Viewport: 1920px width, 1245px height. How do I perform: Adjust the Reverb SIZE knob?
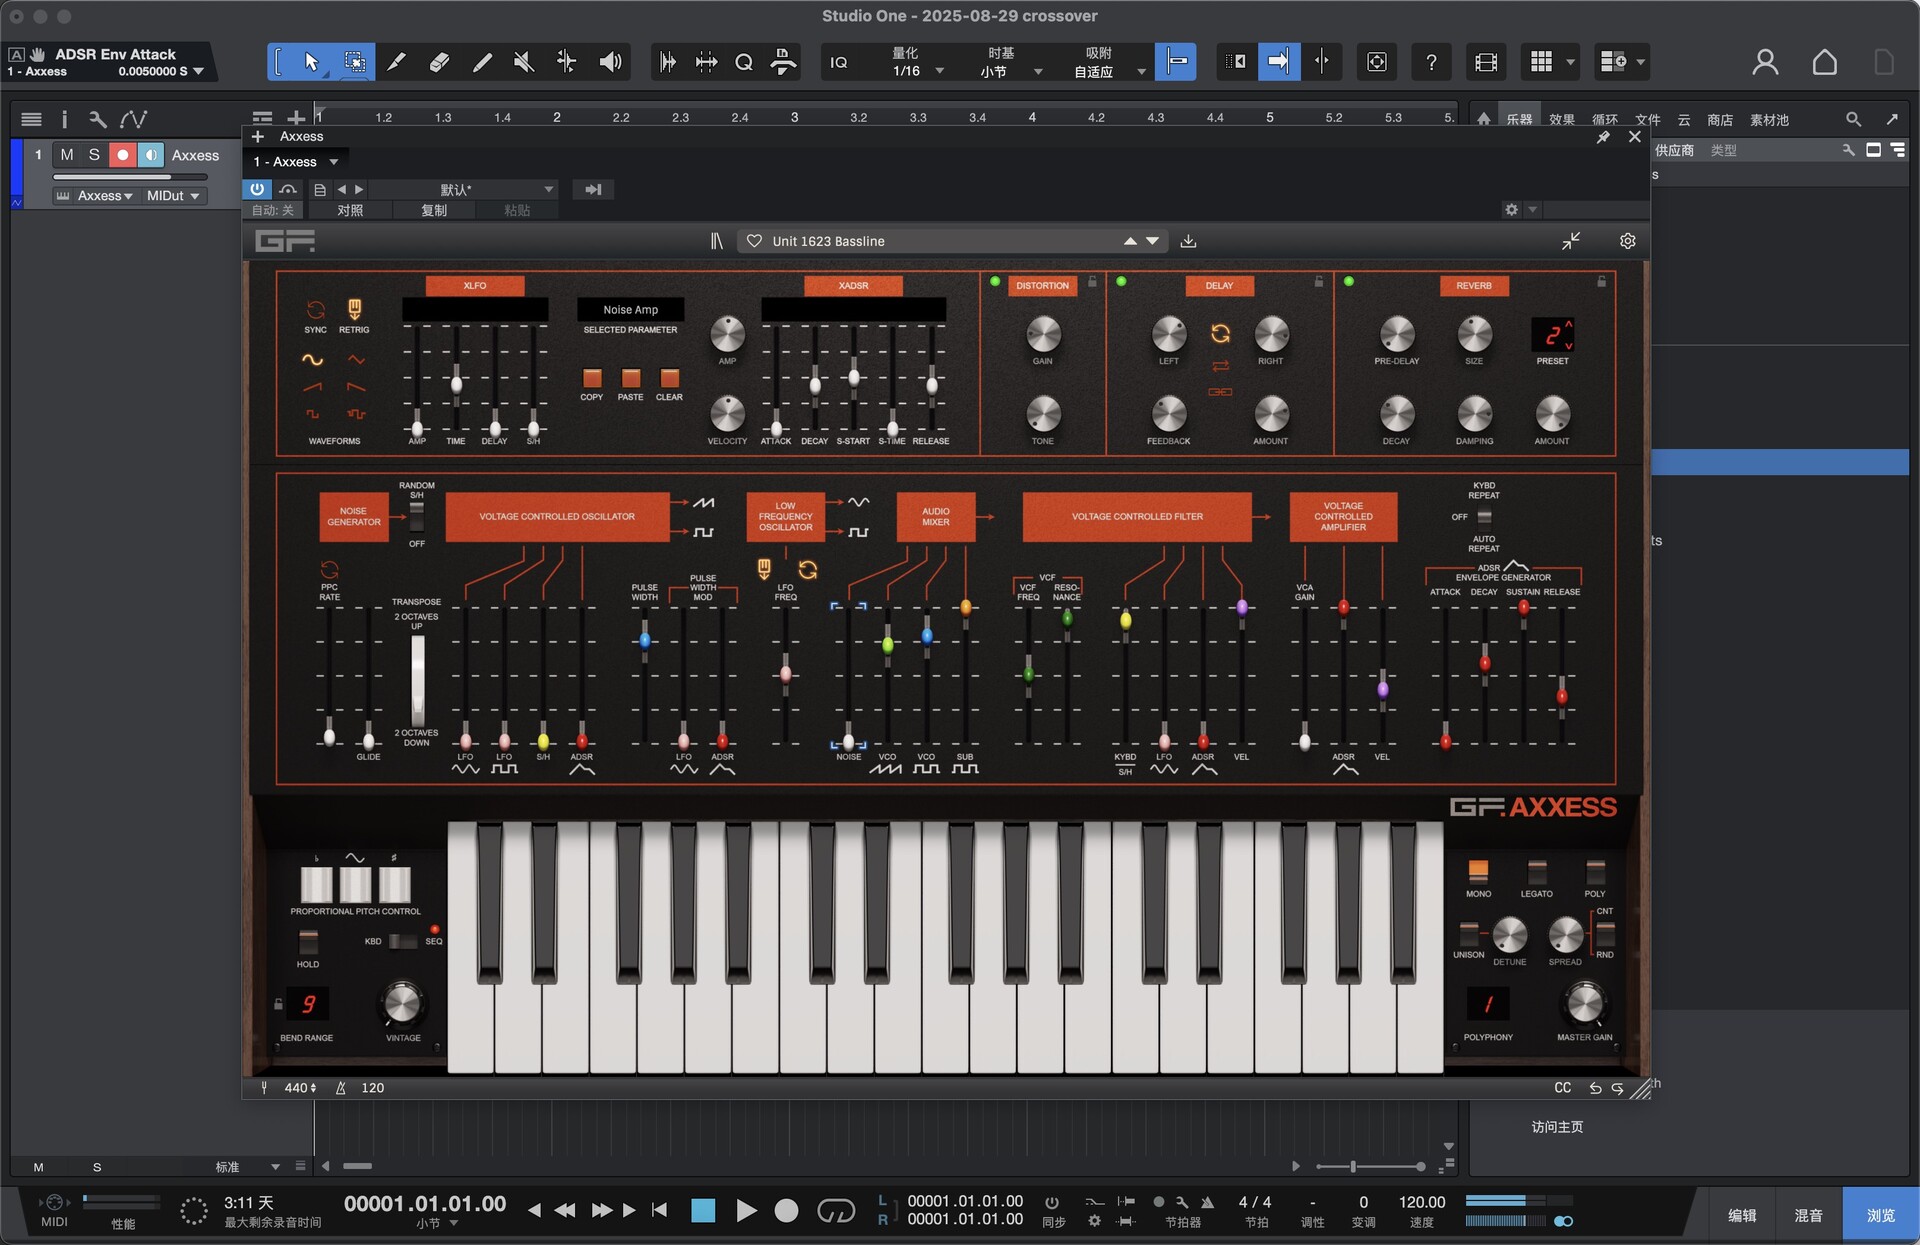pyautogui.click(x=1474, y=334)
